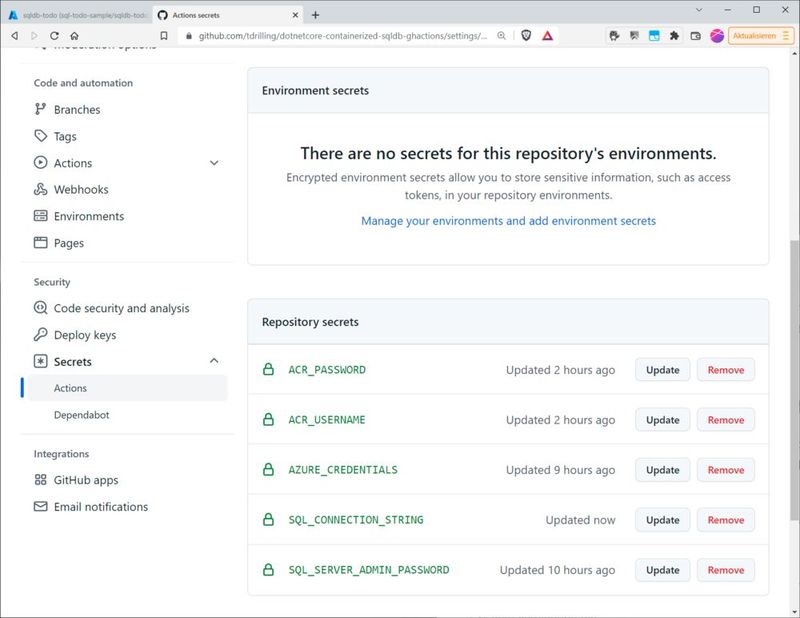Click the bookmark icon beside the address bar

tap(164, 36)
